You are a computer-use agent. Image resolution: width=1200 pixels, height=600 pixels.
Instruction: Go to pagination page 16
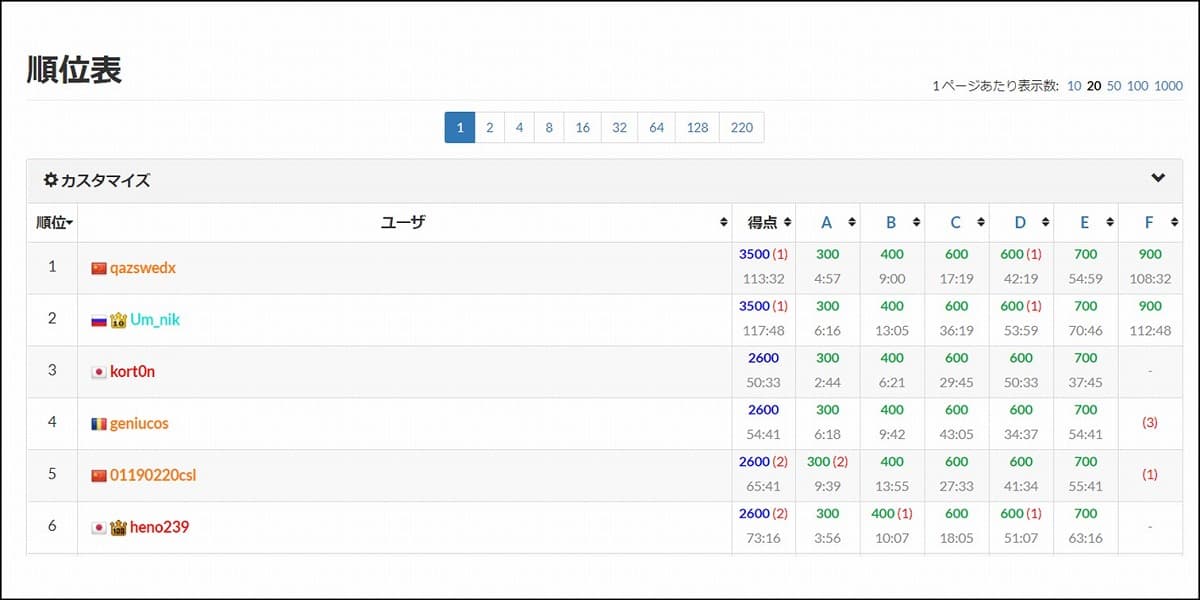pos(583,127)
